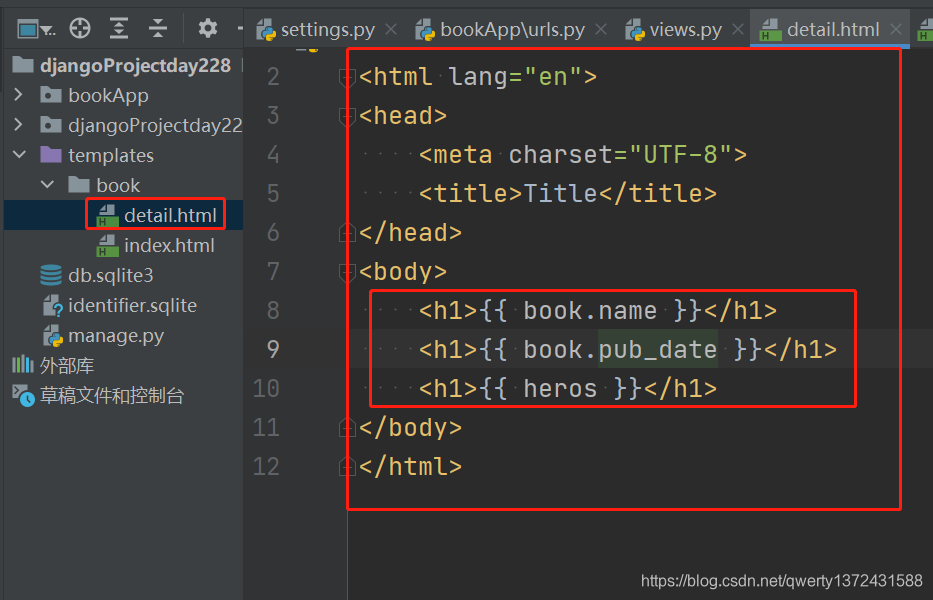This screenshot has height=600, width=933.
Task: Switch to views.py tab
Action: coord(674,29)
